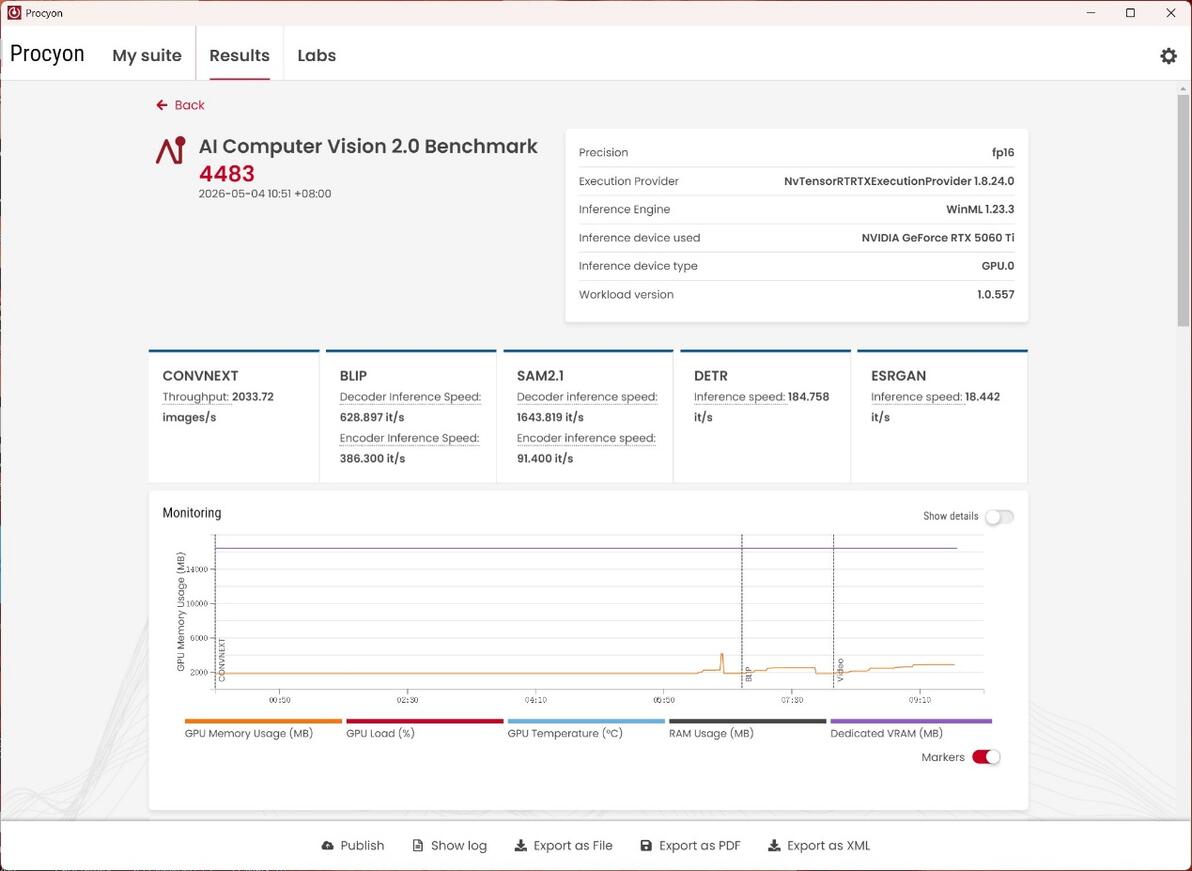Click the GPU.0 device type value

click(x=997, y=266)
